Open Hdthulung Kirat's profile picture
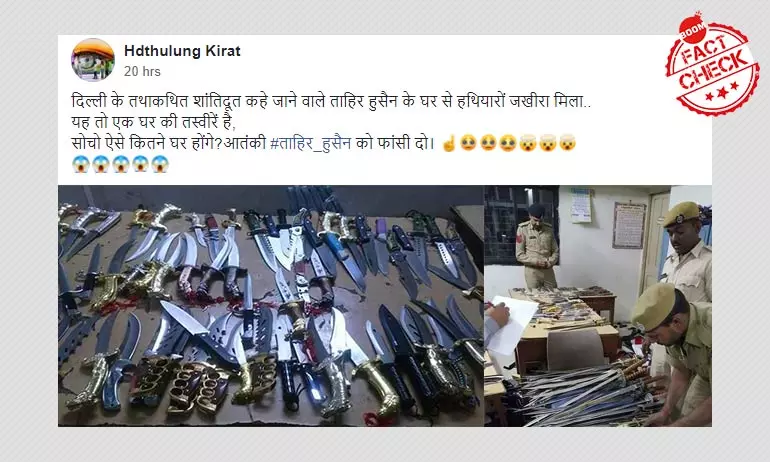The width and height of the screenshot is (770, 462). click(x=93, y=60)
